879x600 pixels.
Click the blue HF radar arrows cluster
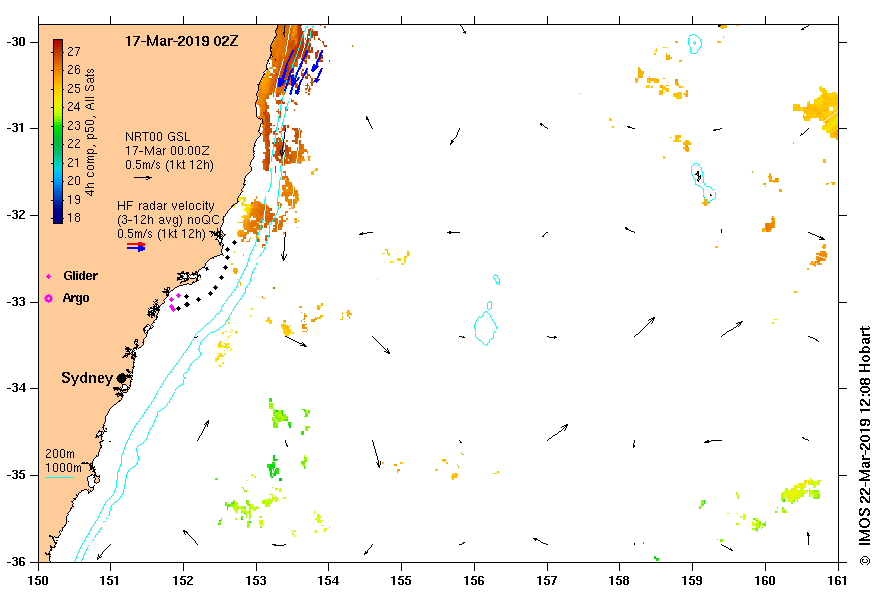(x=300, y=70)
